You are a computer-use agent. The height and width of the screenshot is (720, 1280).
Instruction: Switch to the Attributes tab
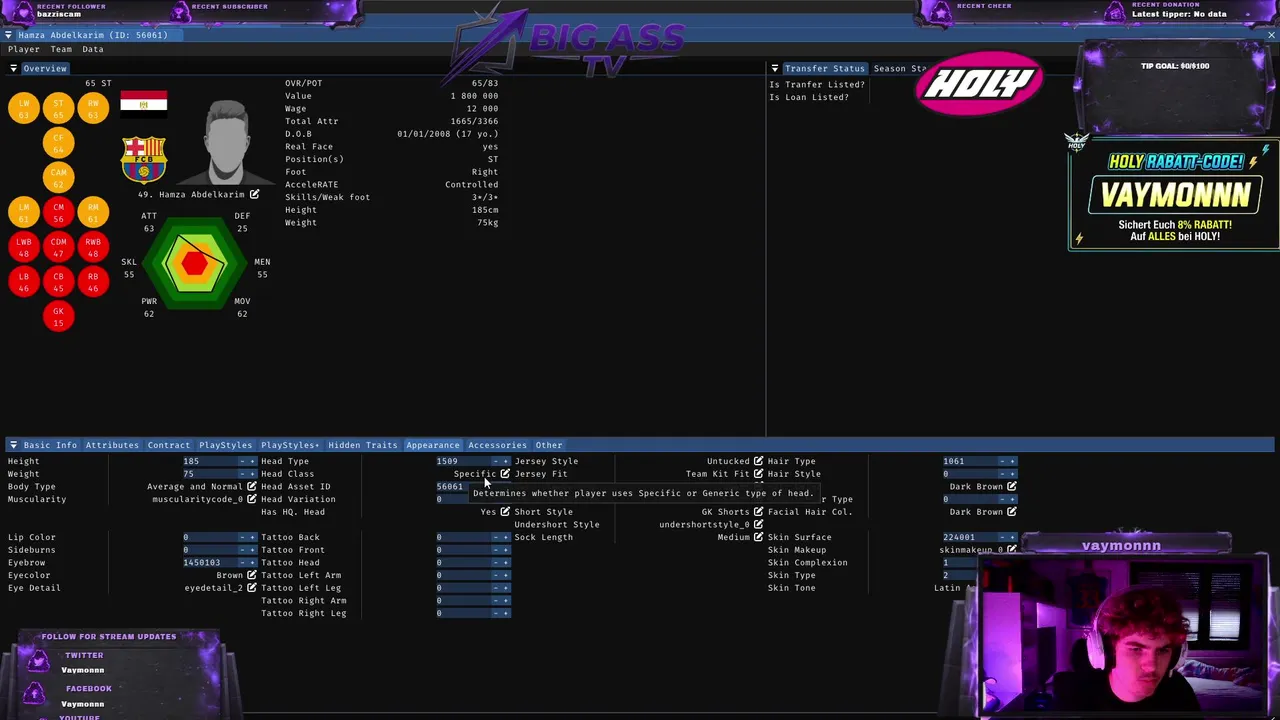(x=112, y=445)
